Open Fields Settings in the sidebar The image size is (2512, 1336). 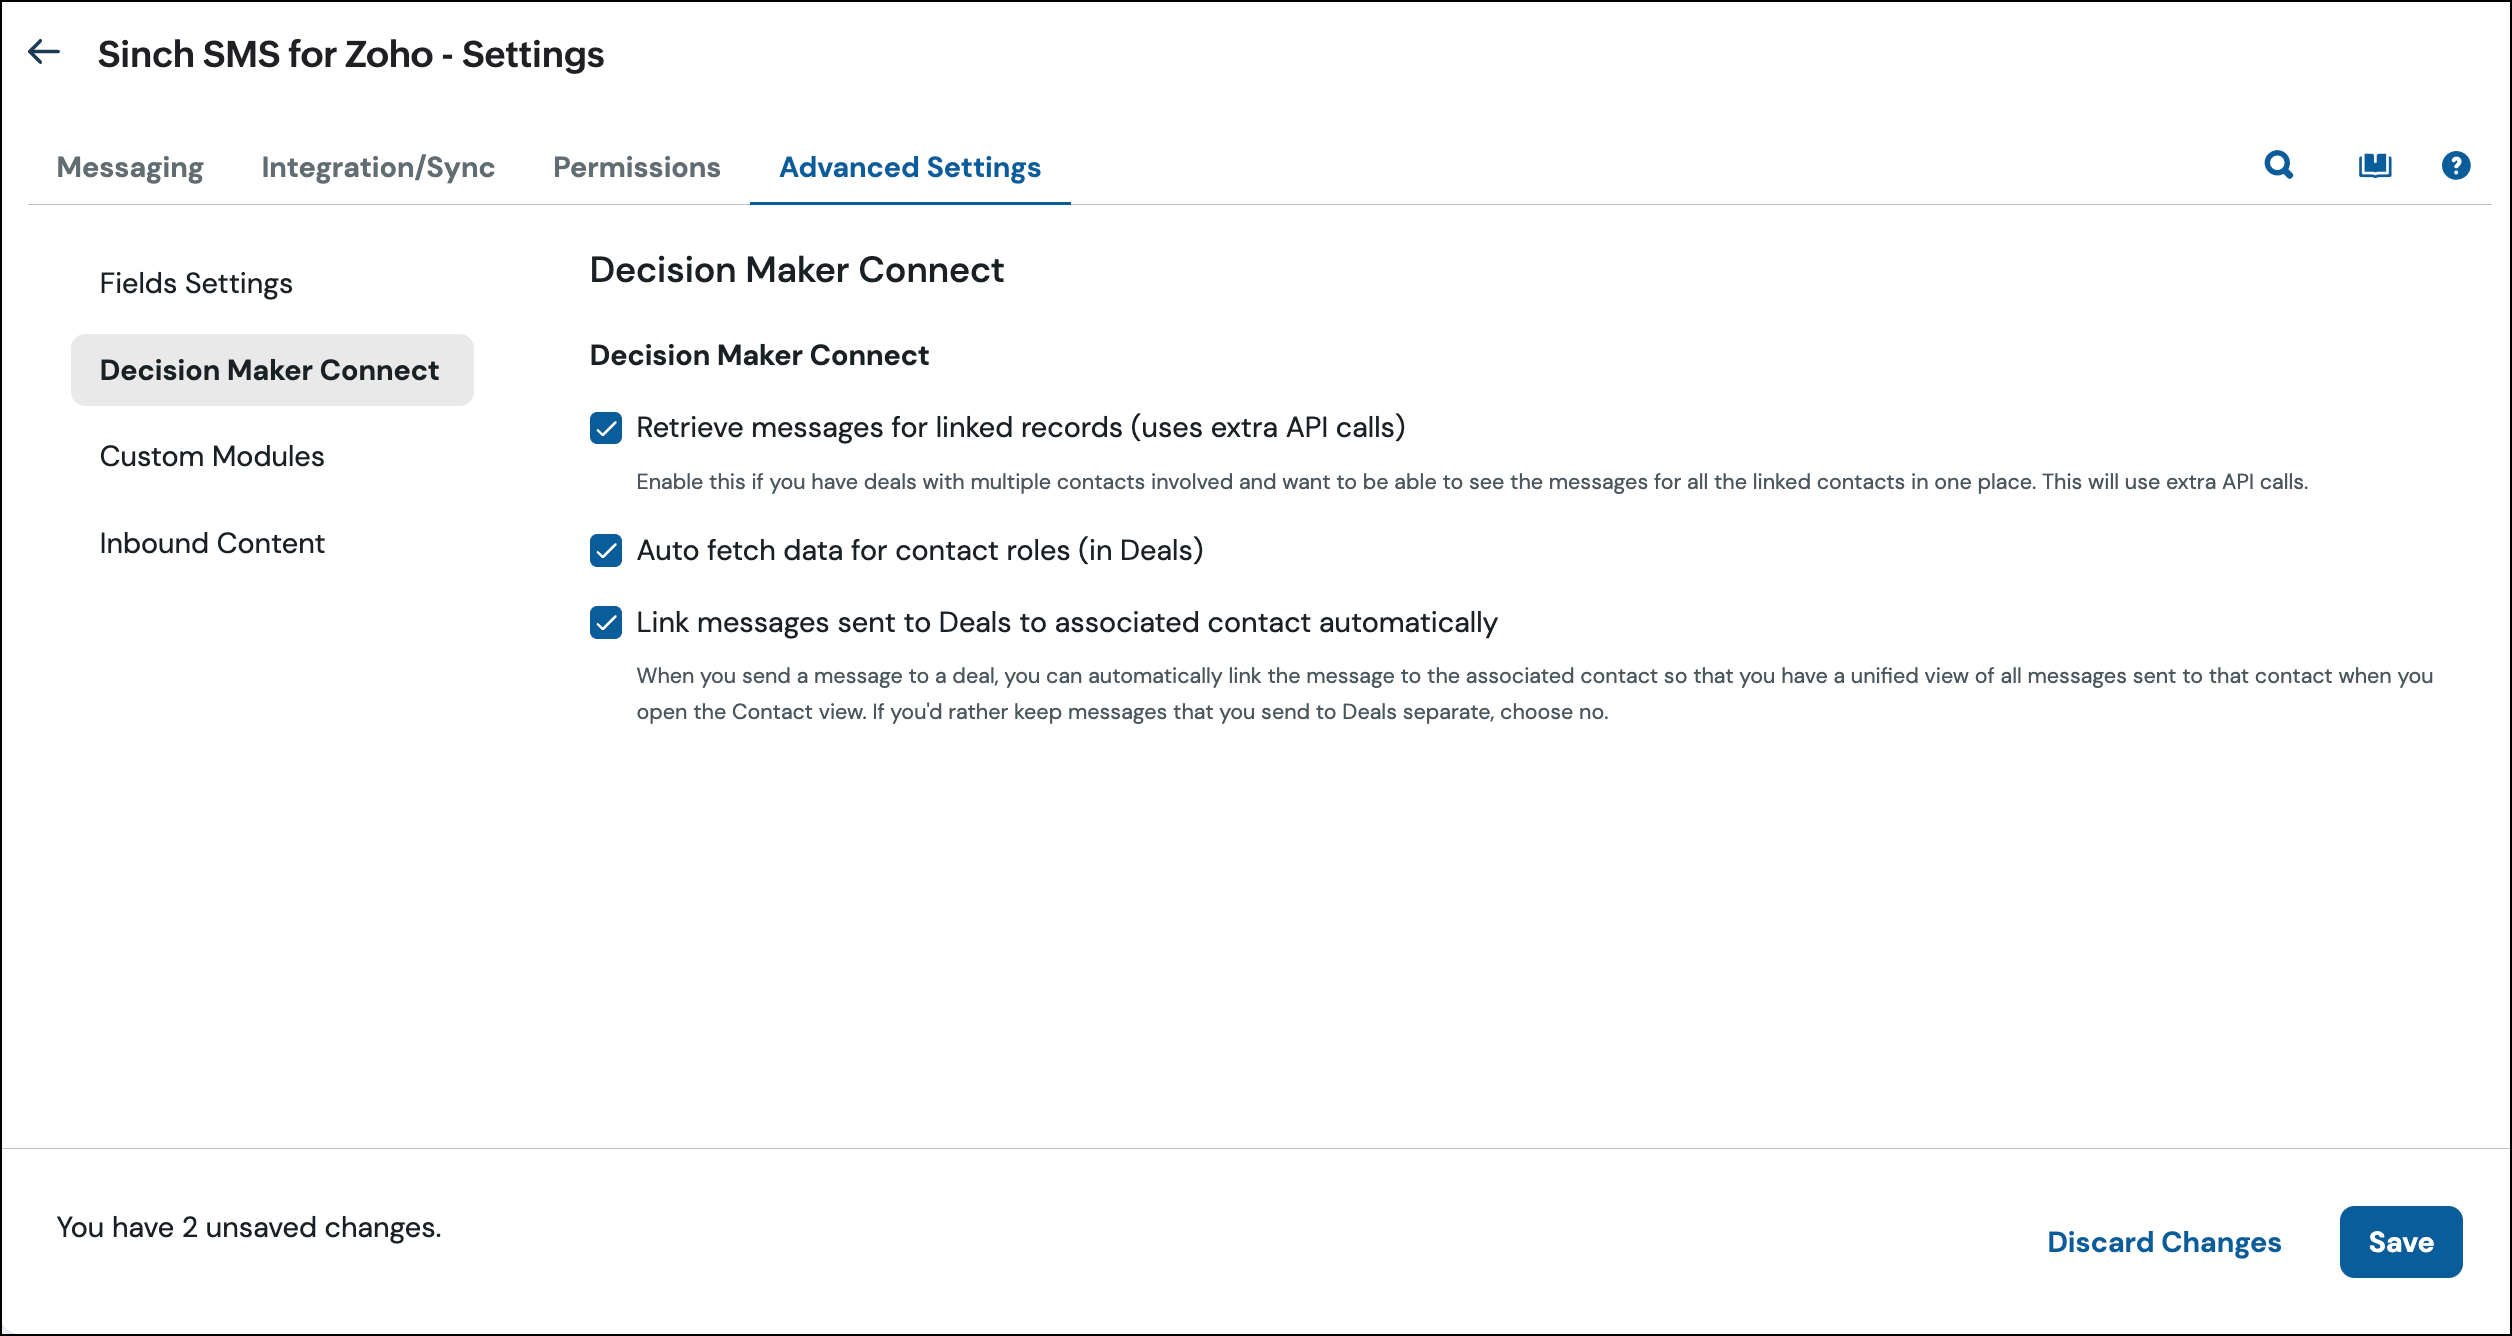coord(196,283)
